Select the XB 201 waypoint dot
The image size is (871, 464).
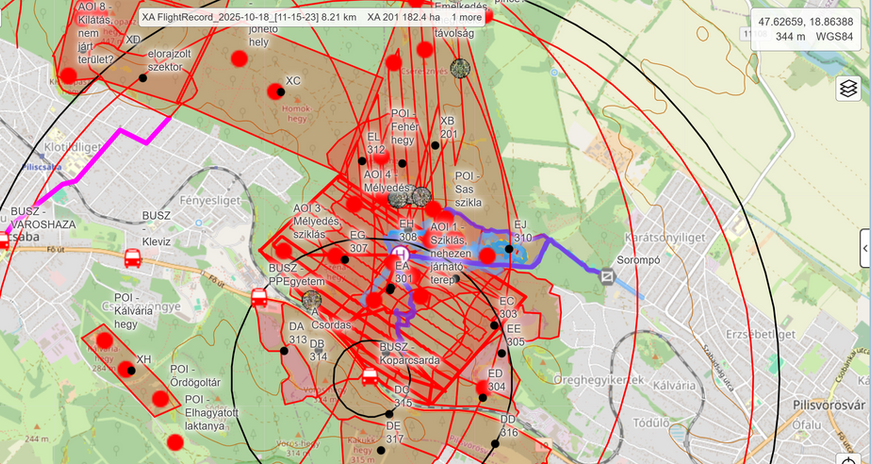pyautogui.click(x=435, y=145)
